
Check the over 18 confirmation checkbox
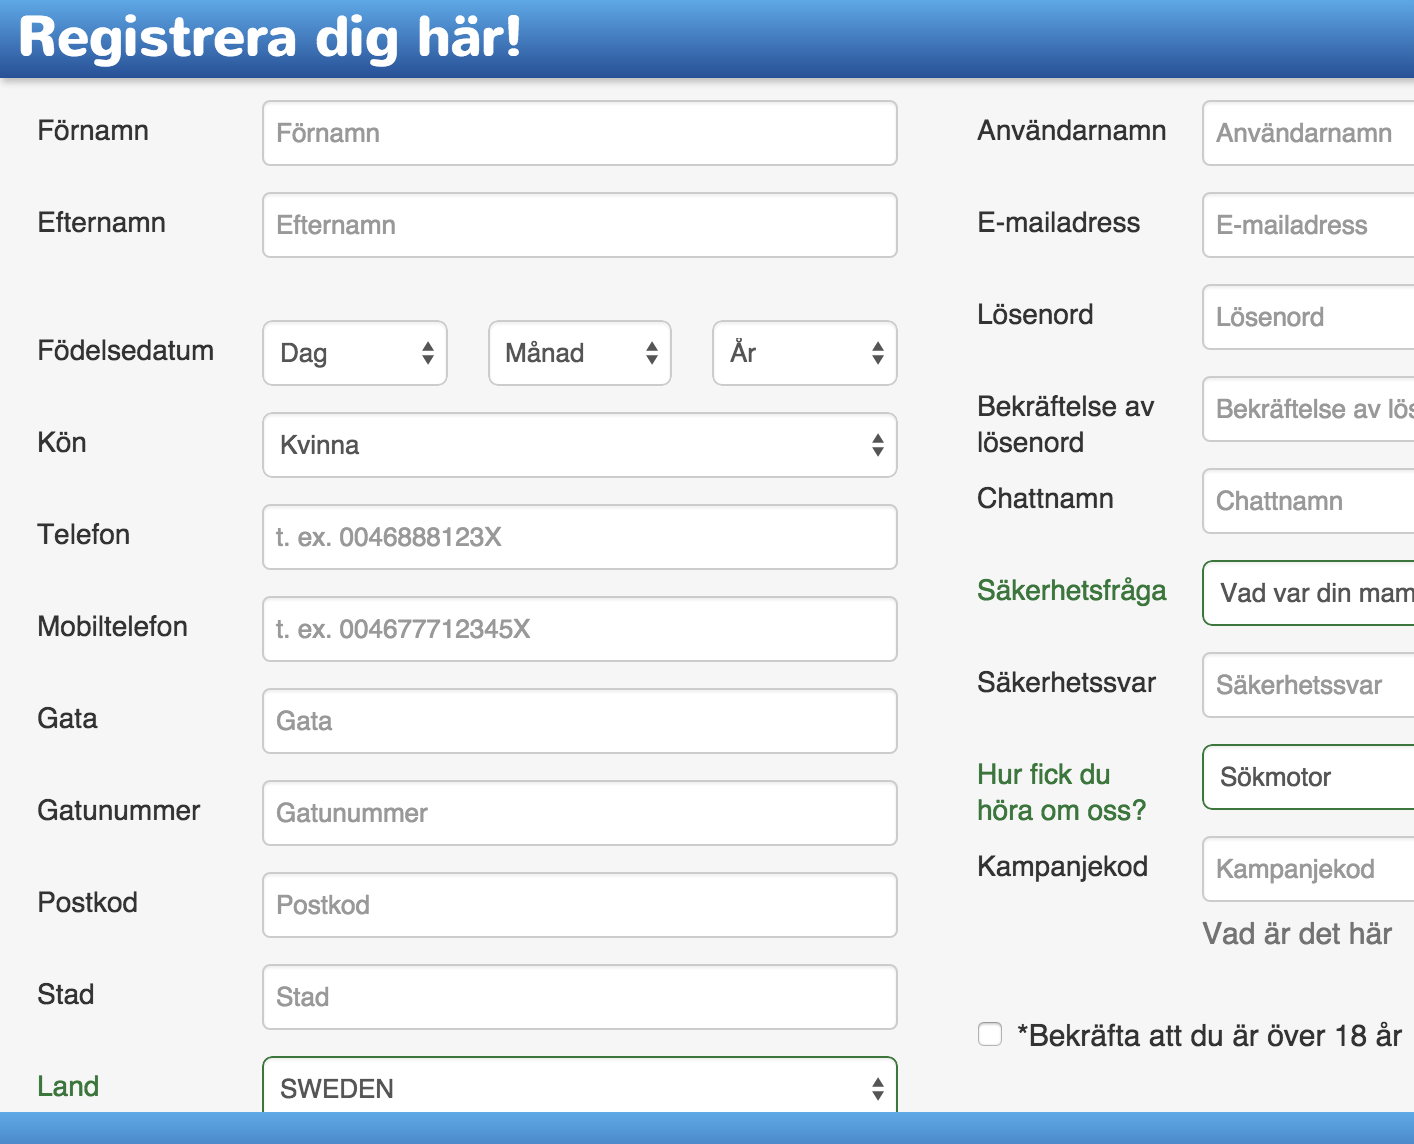[x=990, y=1034]
